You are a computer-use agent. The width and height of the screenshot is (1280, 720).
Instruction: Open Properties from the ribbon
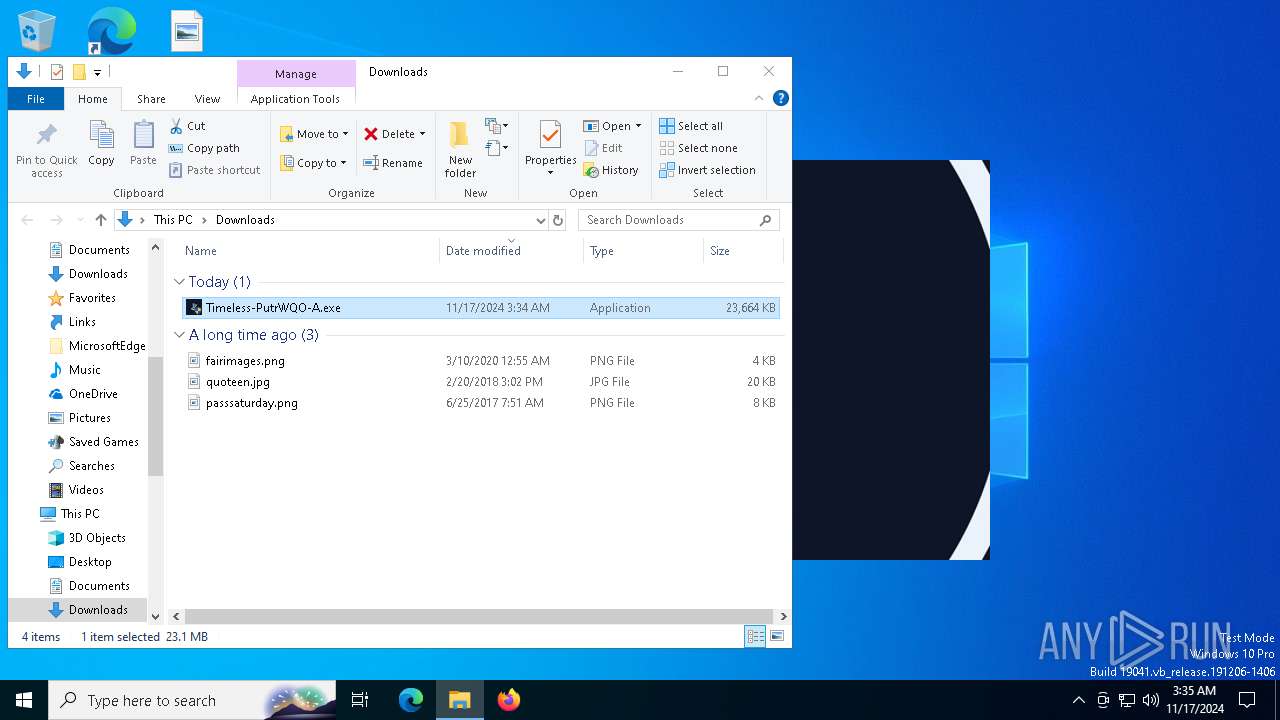550,148
